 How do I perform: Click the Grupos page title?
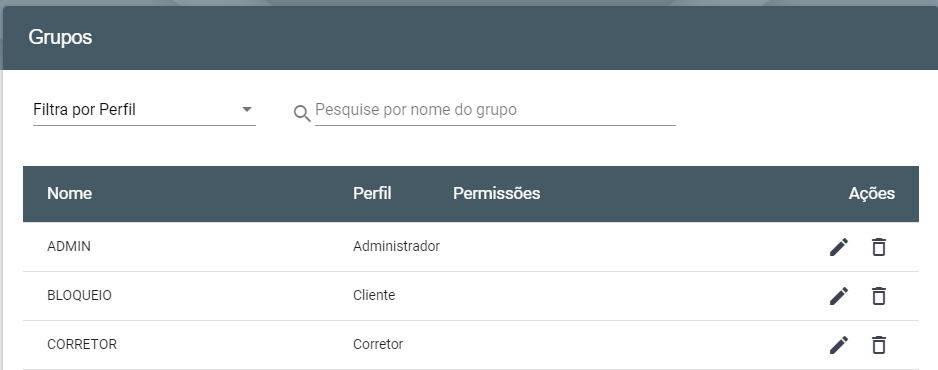[x=60, y=38]
